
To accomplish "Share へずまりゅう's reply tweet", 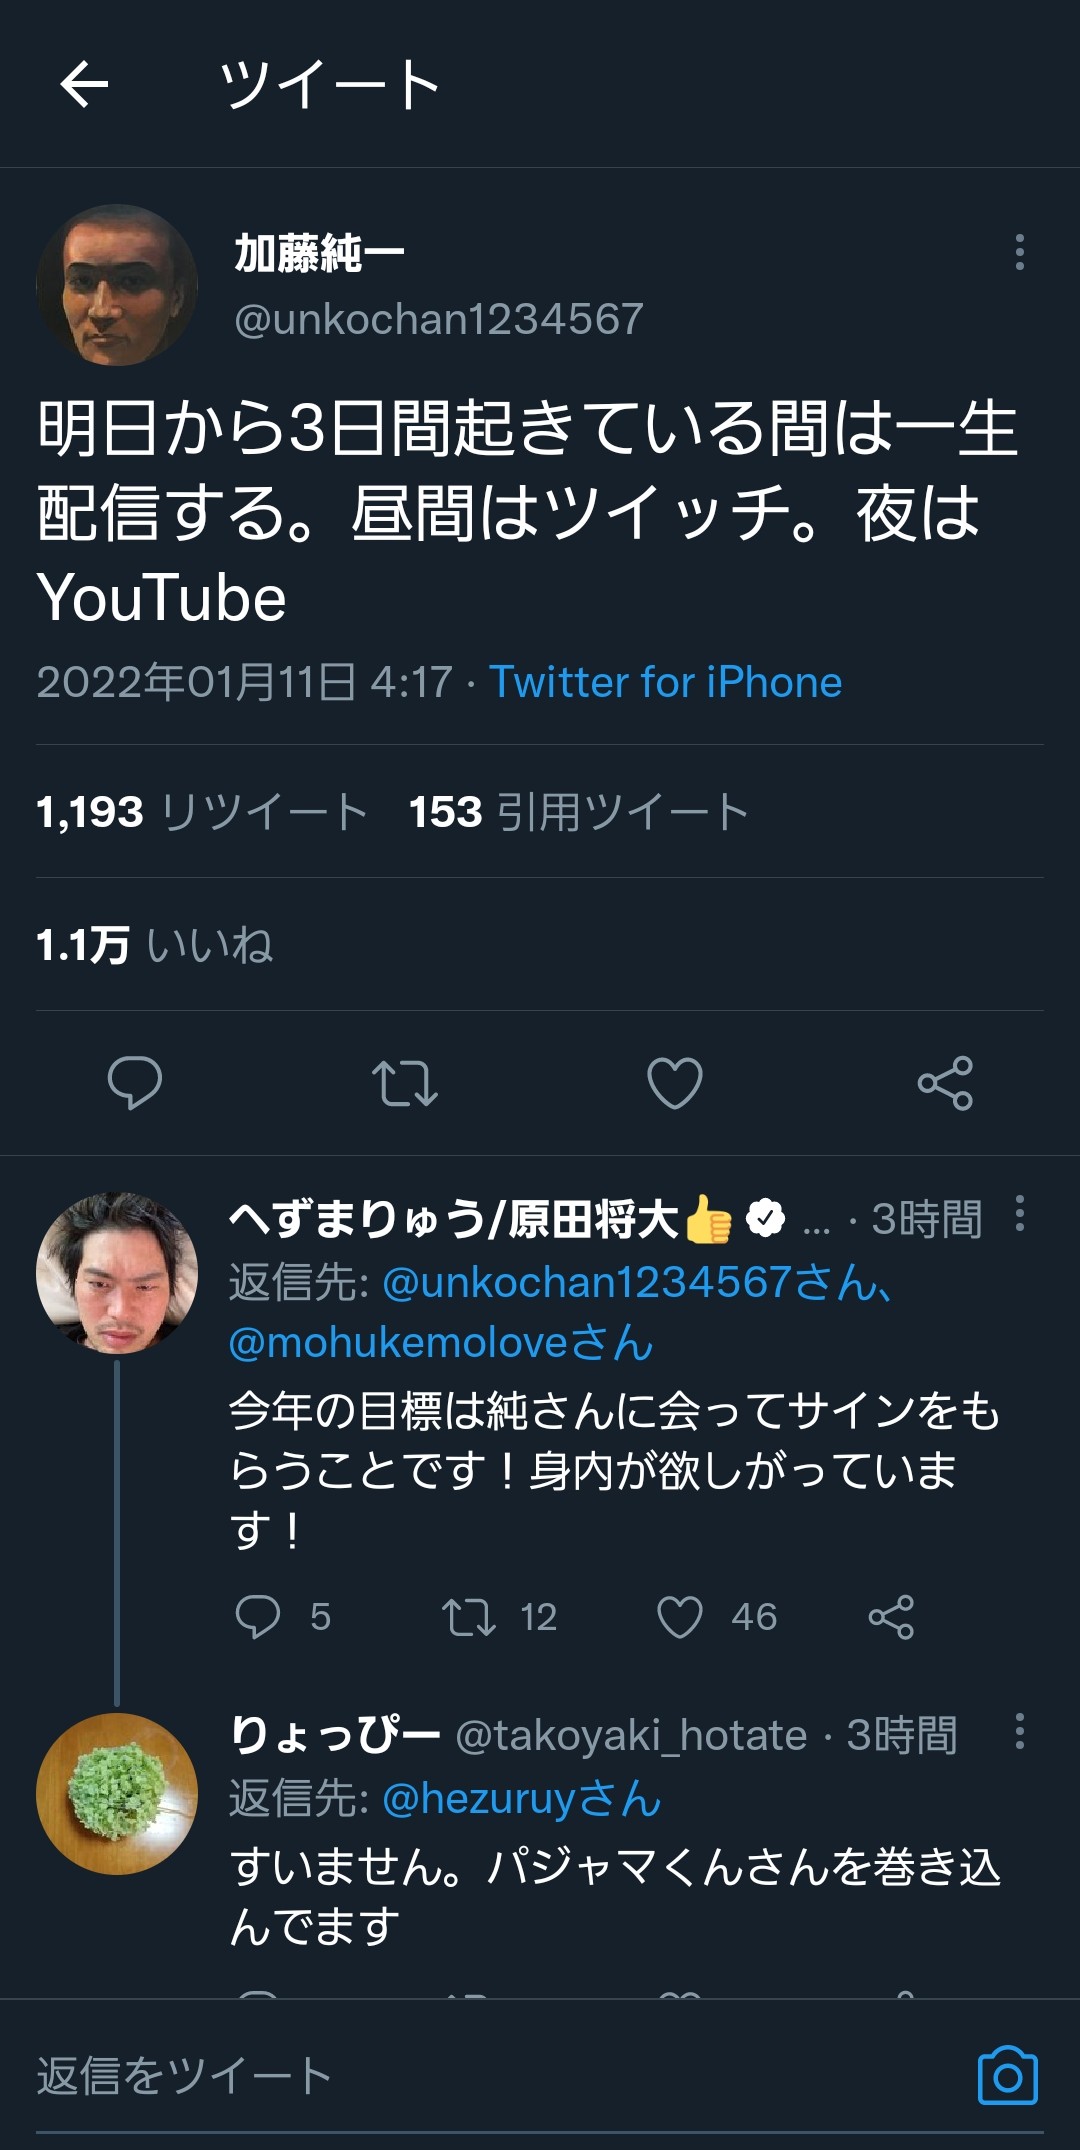I will click(891, 1617).
